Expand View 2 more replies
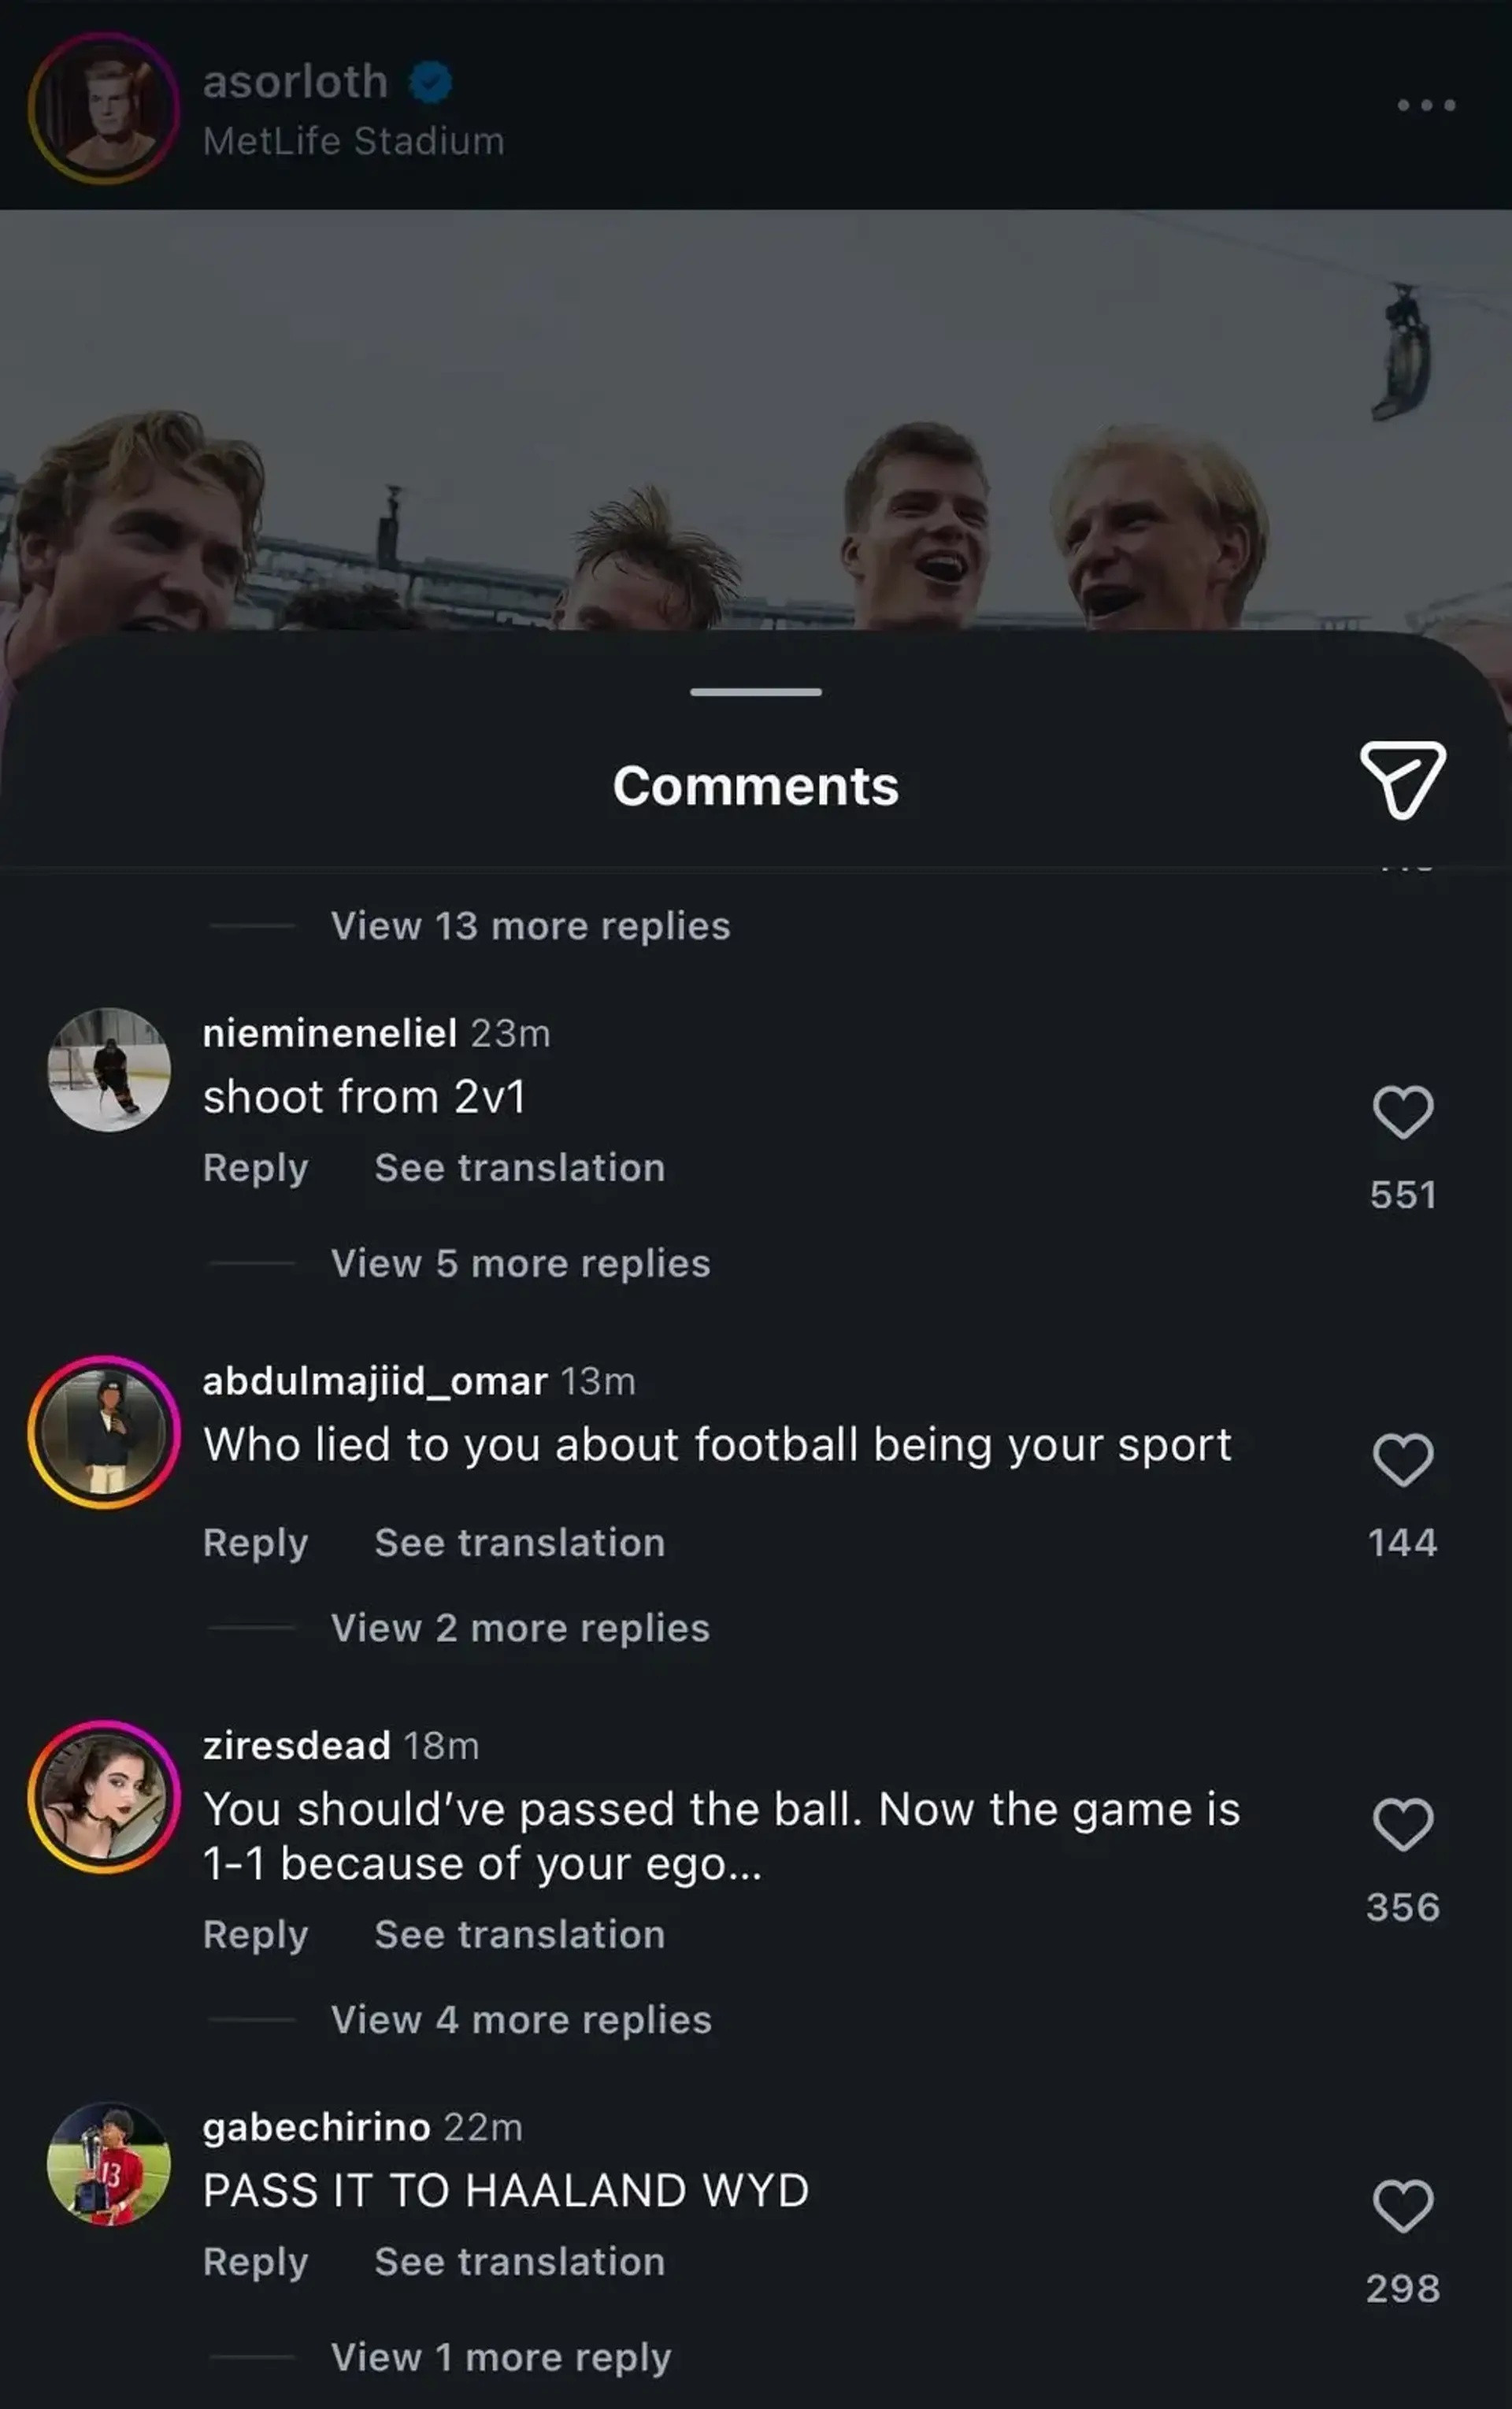 520,1628
